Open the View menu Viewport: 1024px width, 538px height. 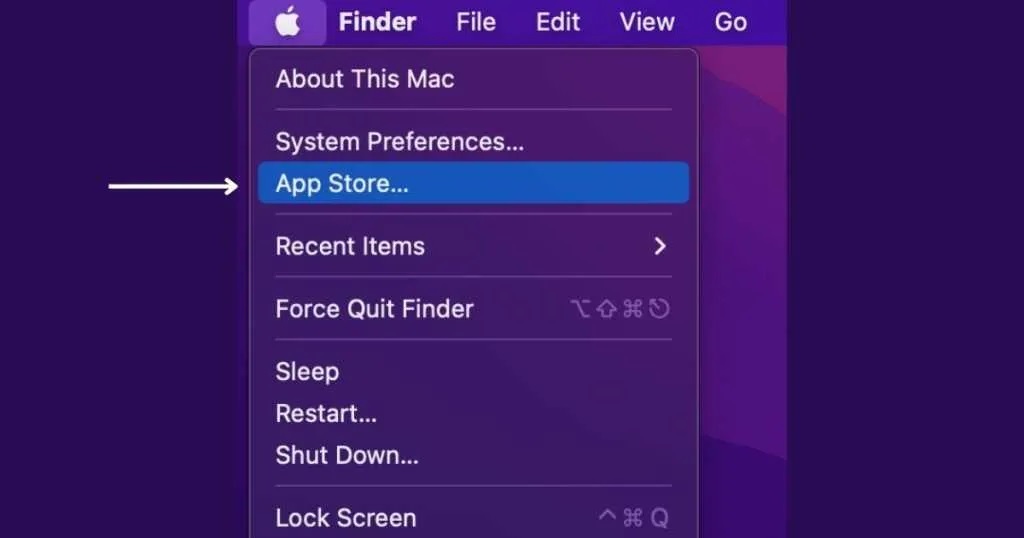pyautogui.click(x=647, y=22)
